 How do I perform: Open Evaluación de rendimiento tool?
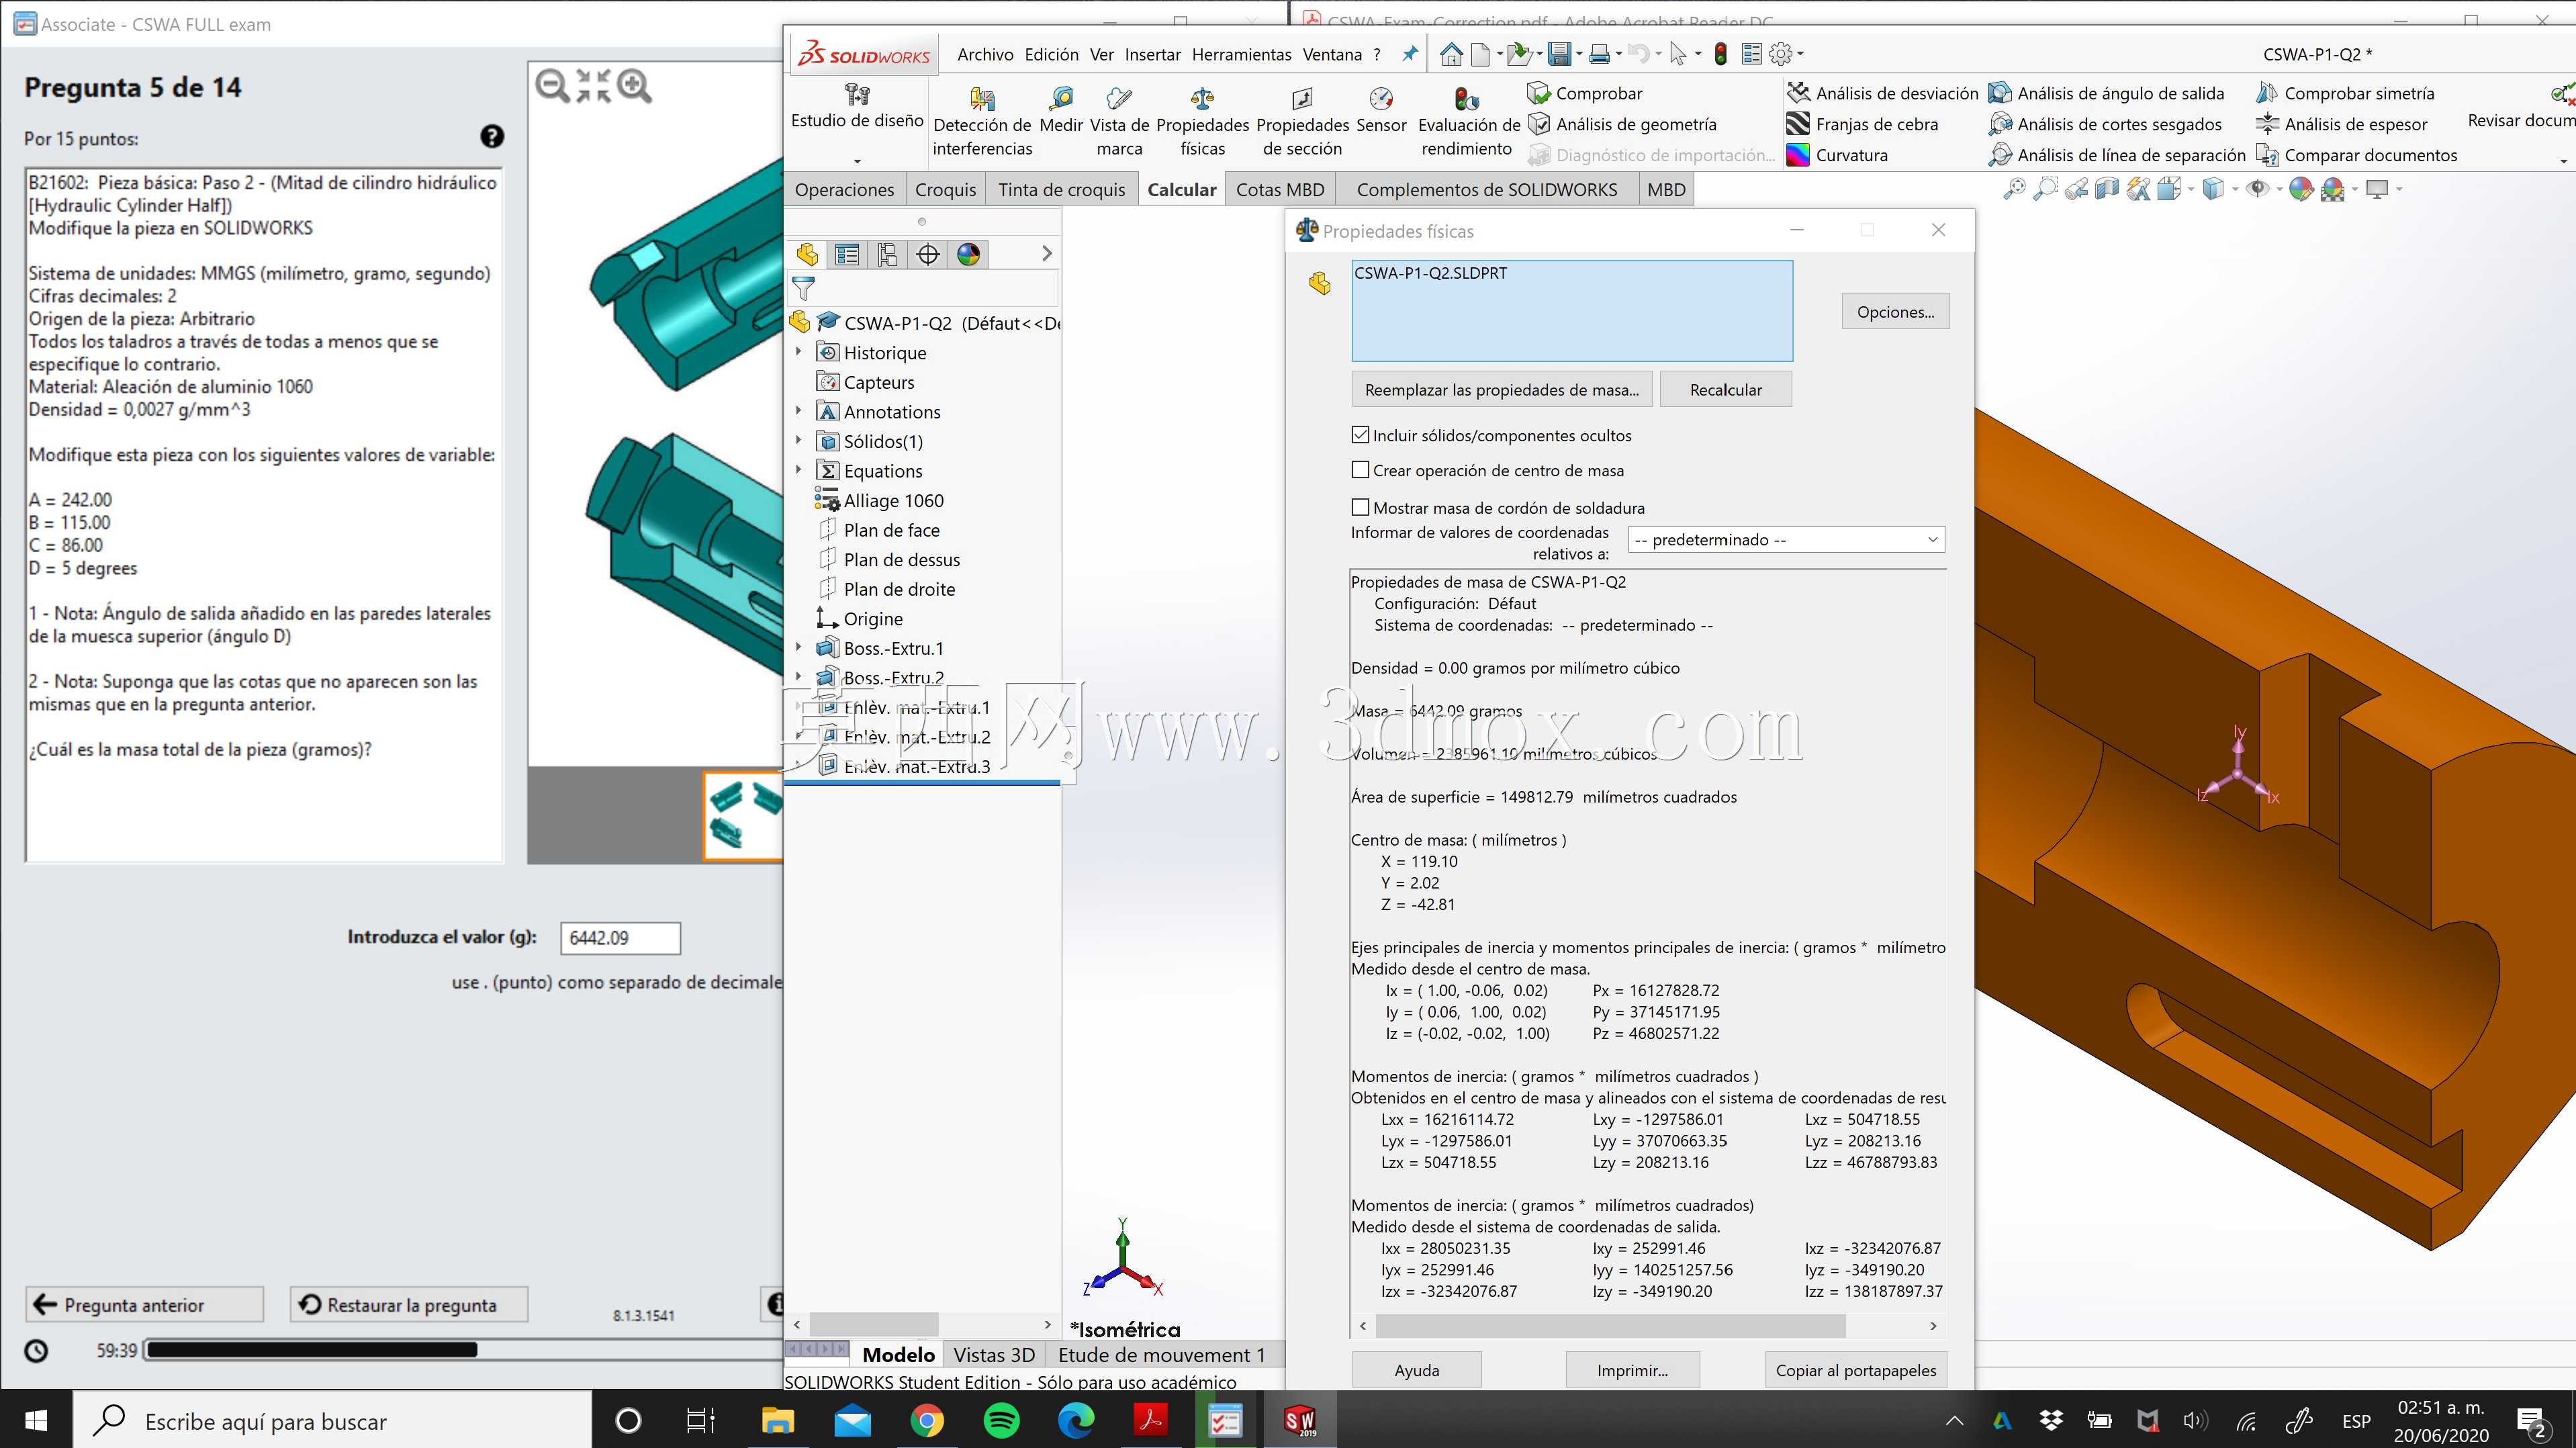[1467, 122]
